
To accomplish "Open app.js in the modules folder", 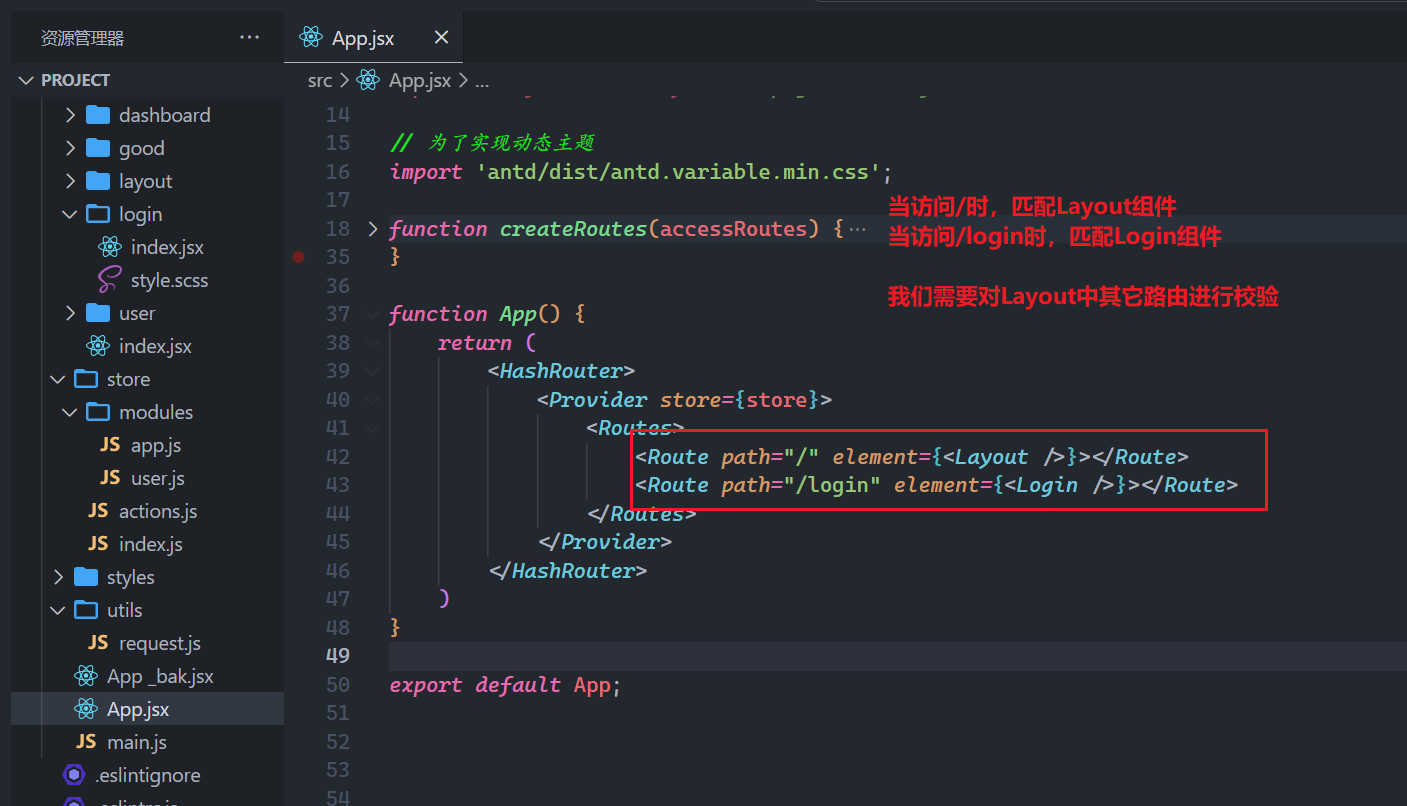I will 156,445.
